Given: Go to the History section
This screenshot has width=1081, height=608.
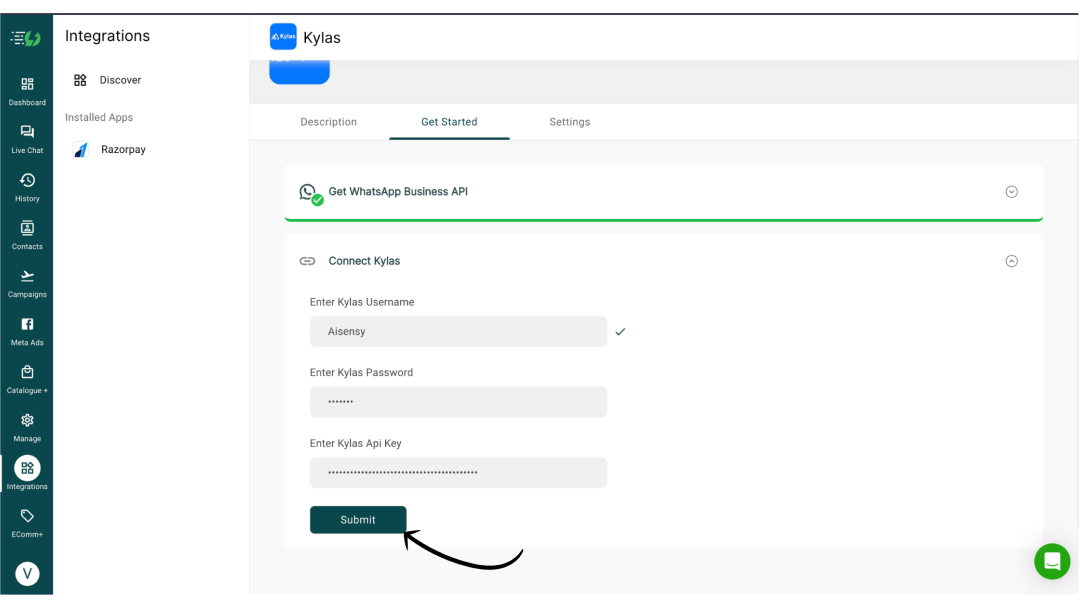Looking at the screenshot, I should 27,188.
